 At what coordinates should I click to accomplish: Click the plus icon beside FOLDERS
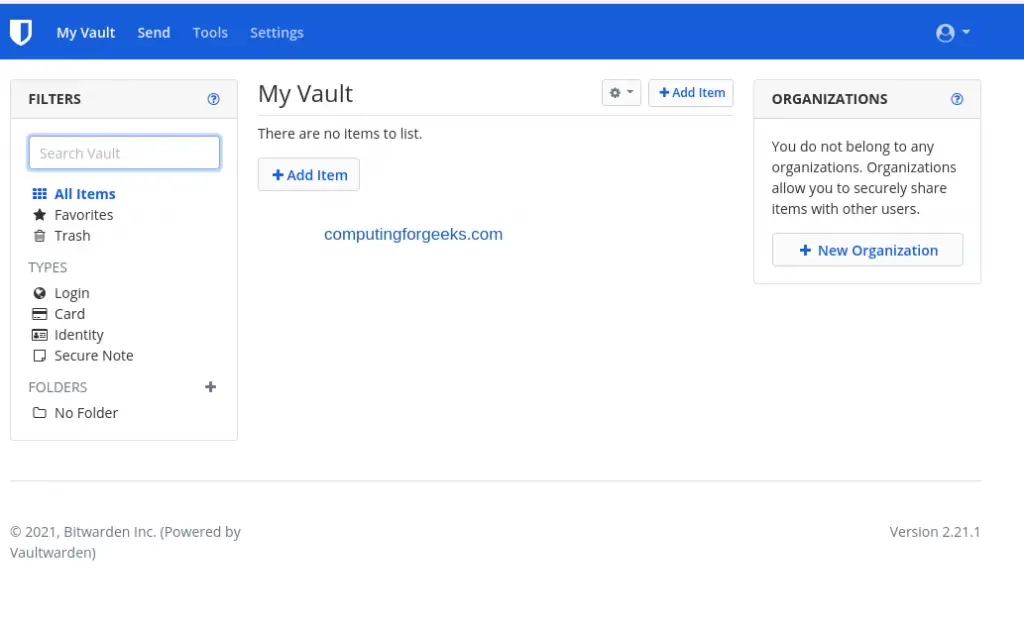coord(210,387)
